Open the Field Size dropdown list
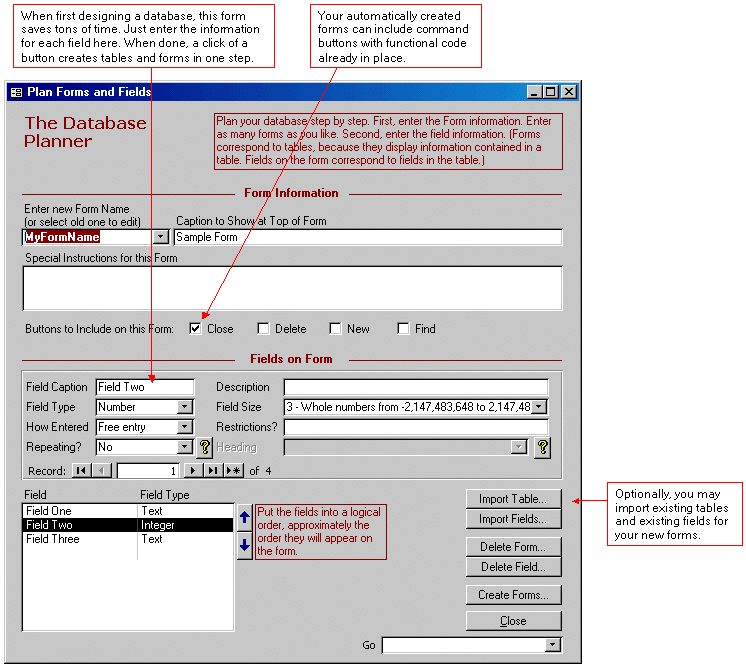 (540, 407)
